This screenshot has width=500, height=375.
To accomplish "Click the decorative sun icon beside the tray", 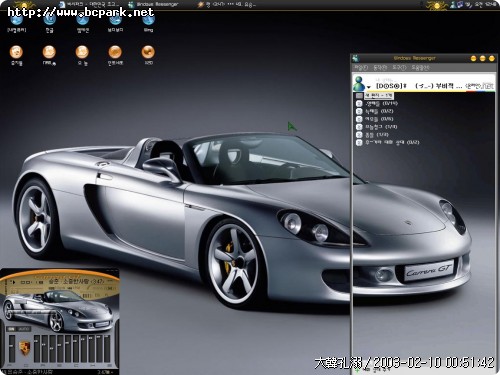I will pos(437,5).
